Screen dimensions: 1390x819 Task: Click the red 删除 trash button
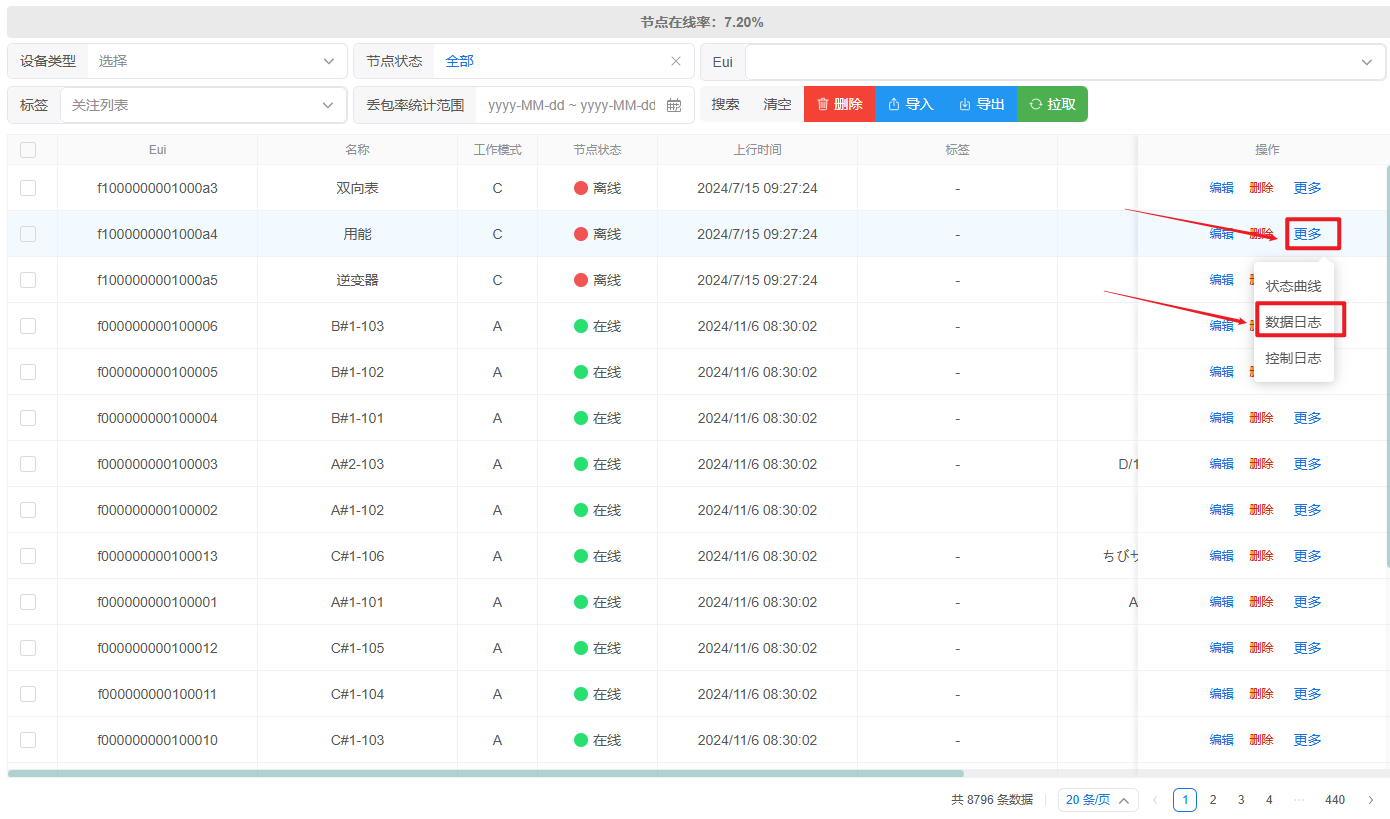coord(839,104)
